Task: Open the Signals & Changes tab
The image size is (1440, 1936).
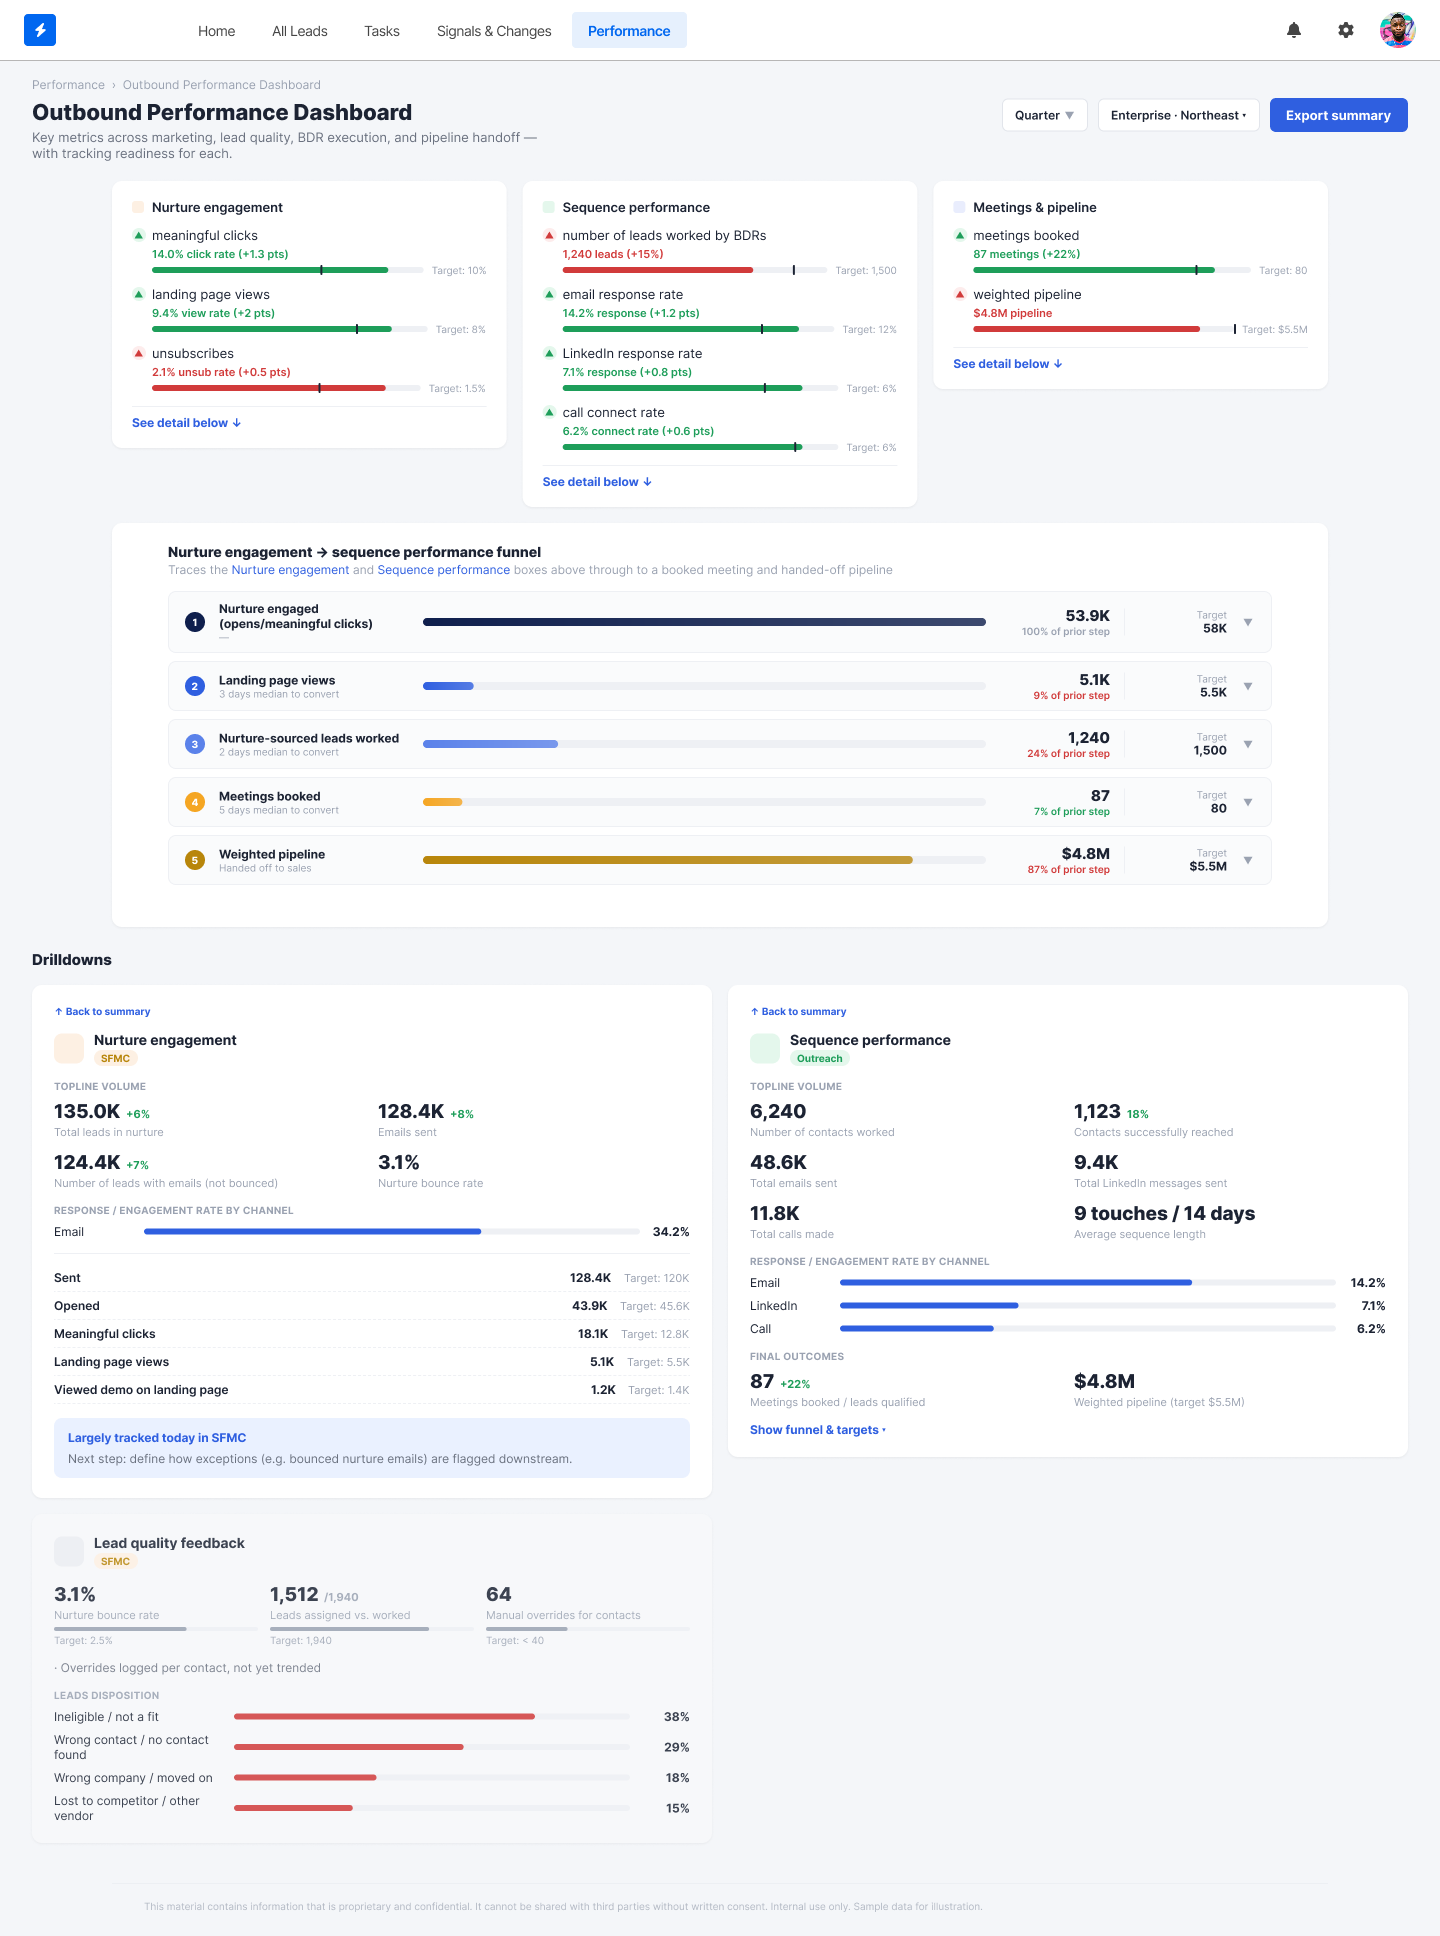Action: coord(494,31)
